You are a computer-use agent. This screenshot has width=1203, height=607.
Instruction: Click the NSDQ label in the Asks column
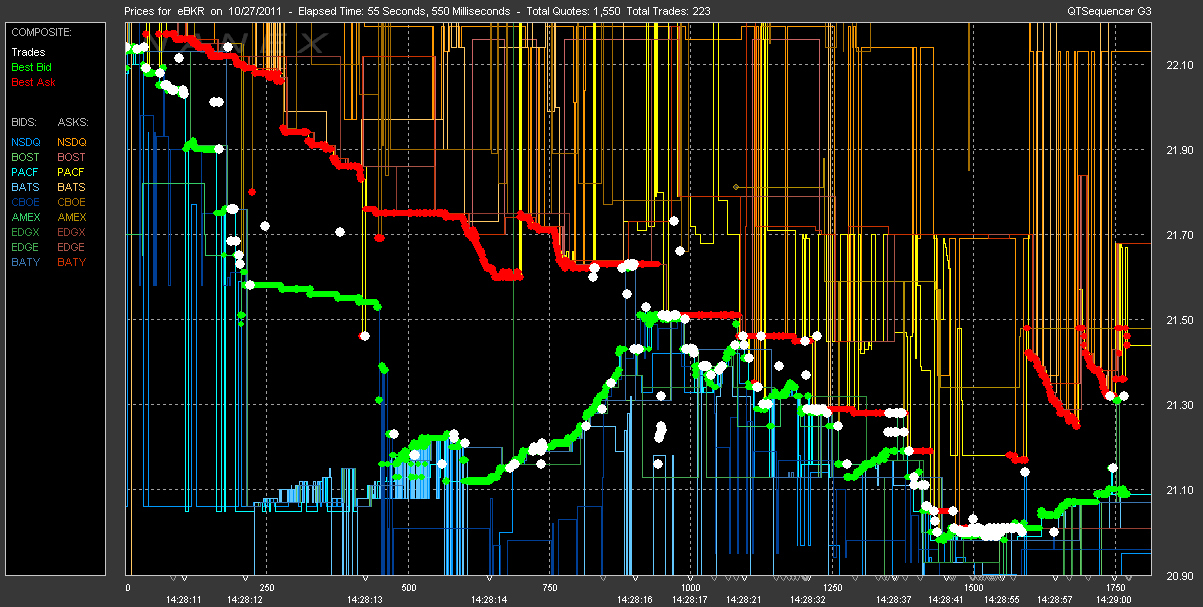click(71, 142)
